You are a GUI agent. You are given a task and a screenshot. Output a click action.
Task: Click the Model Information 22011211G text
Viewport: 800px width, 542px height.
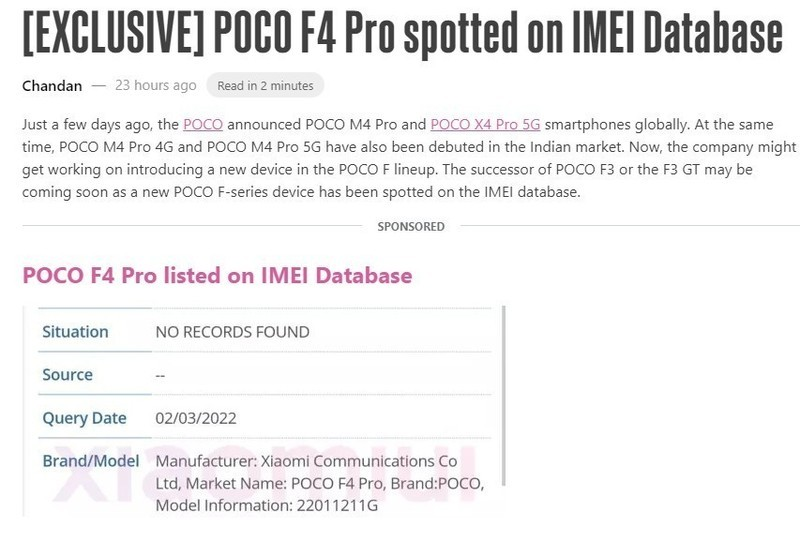266,506
